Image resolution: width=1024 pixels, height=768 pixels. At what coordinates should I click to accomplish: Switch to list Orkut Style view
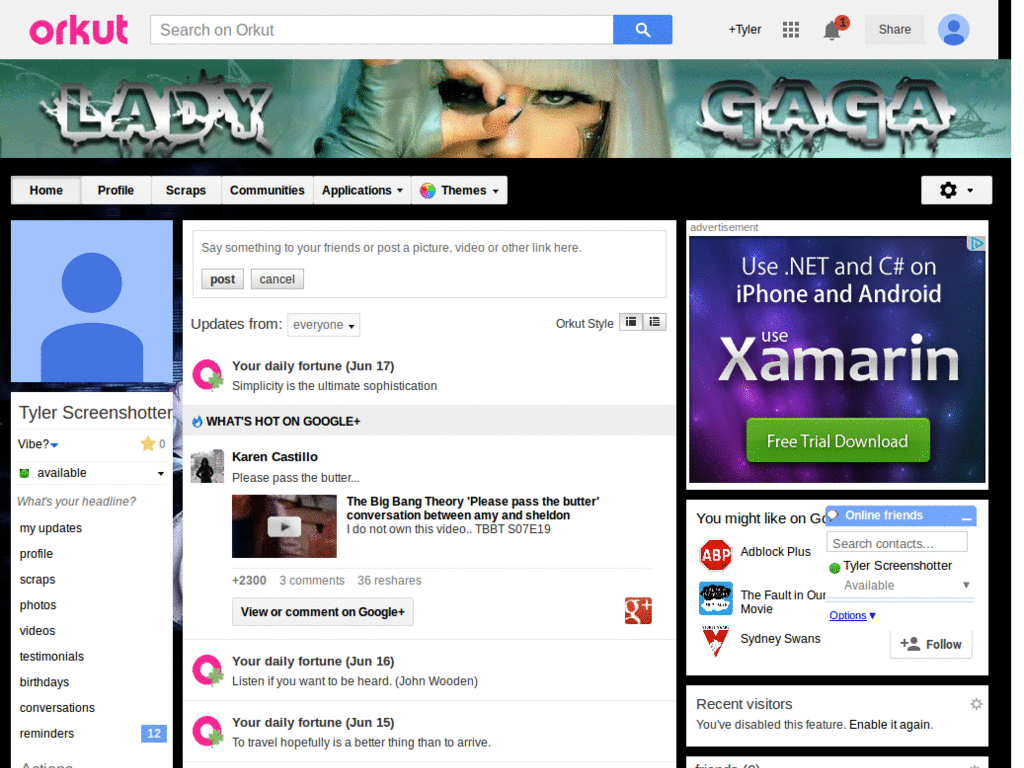[x=654, y=322]
